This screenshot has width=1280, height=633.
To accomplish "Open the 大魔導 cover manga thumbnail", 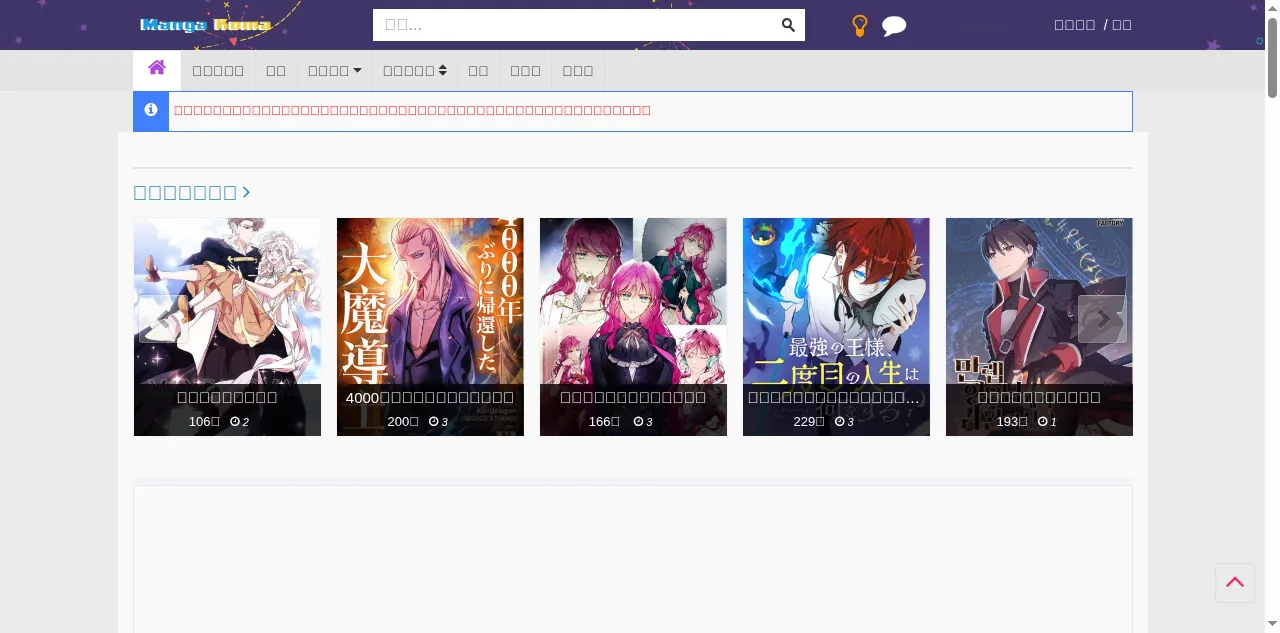I will (430, 327).
